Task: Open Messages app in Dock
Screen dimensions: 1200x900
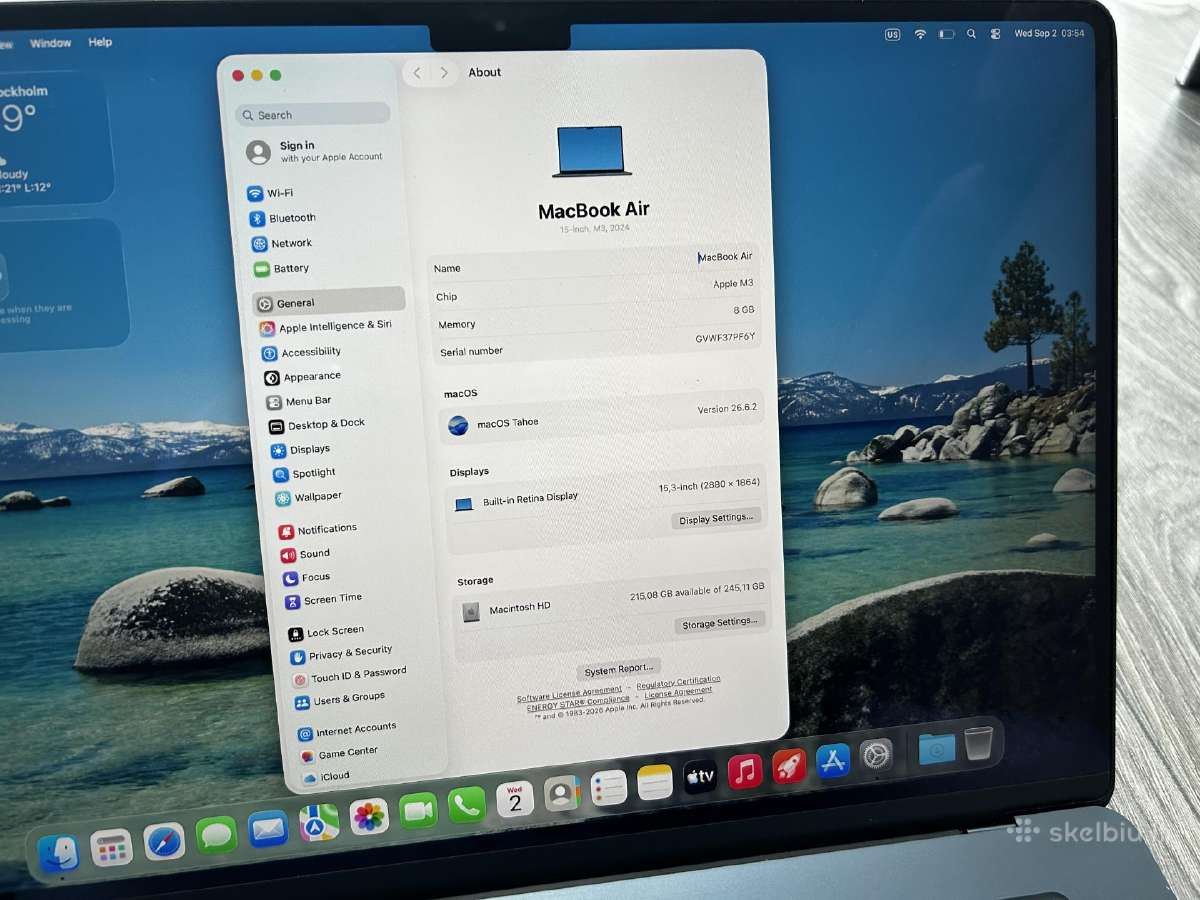Action: (216, 834)
